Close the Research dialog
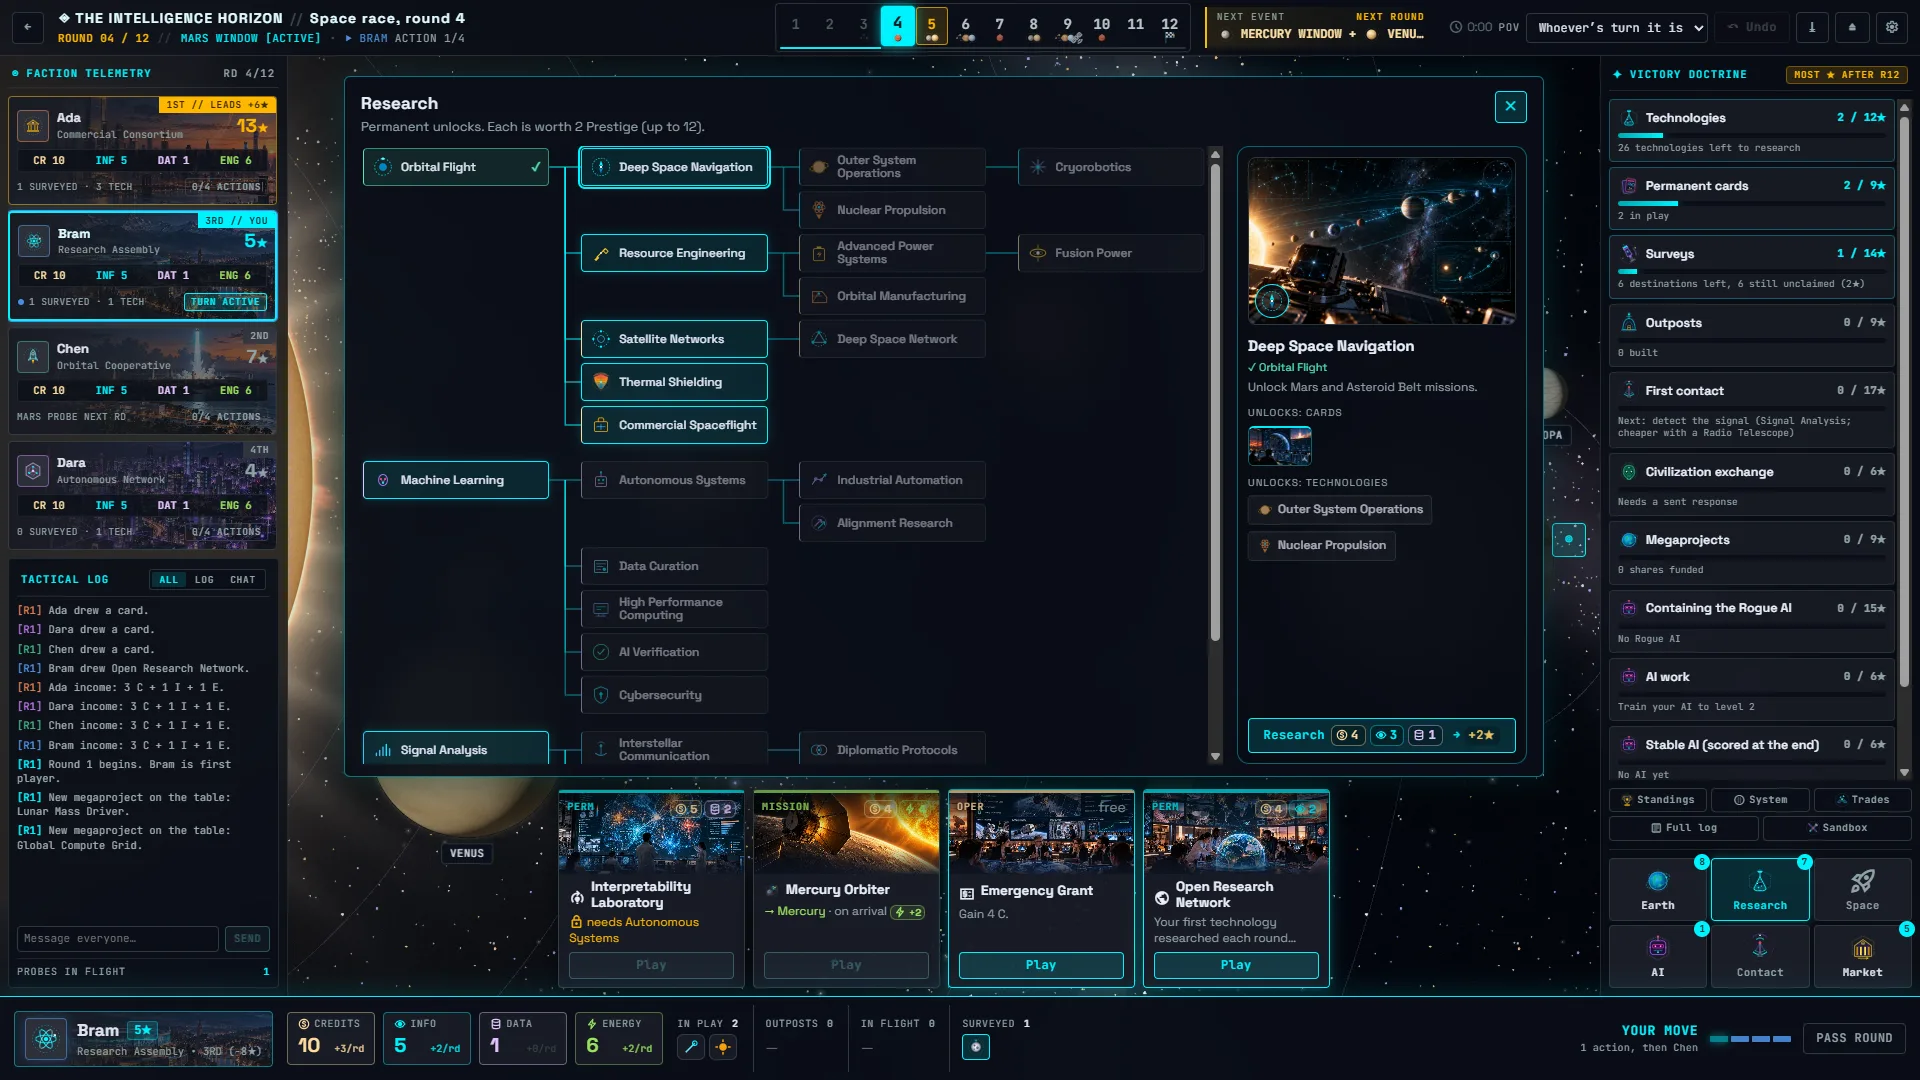This screenshot has height=1080, width=1920. pyautogui.click(x=1510, y=106)
